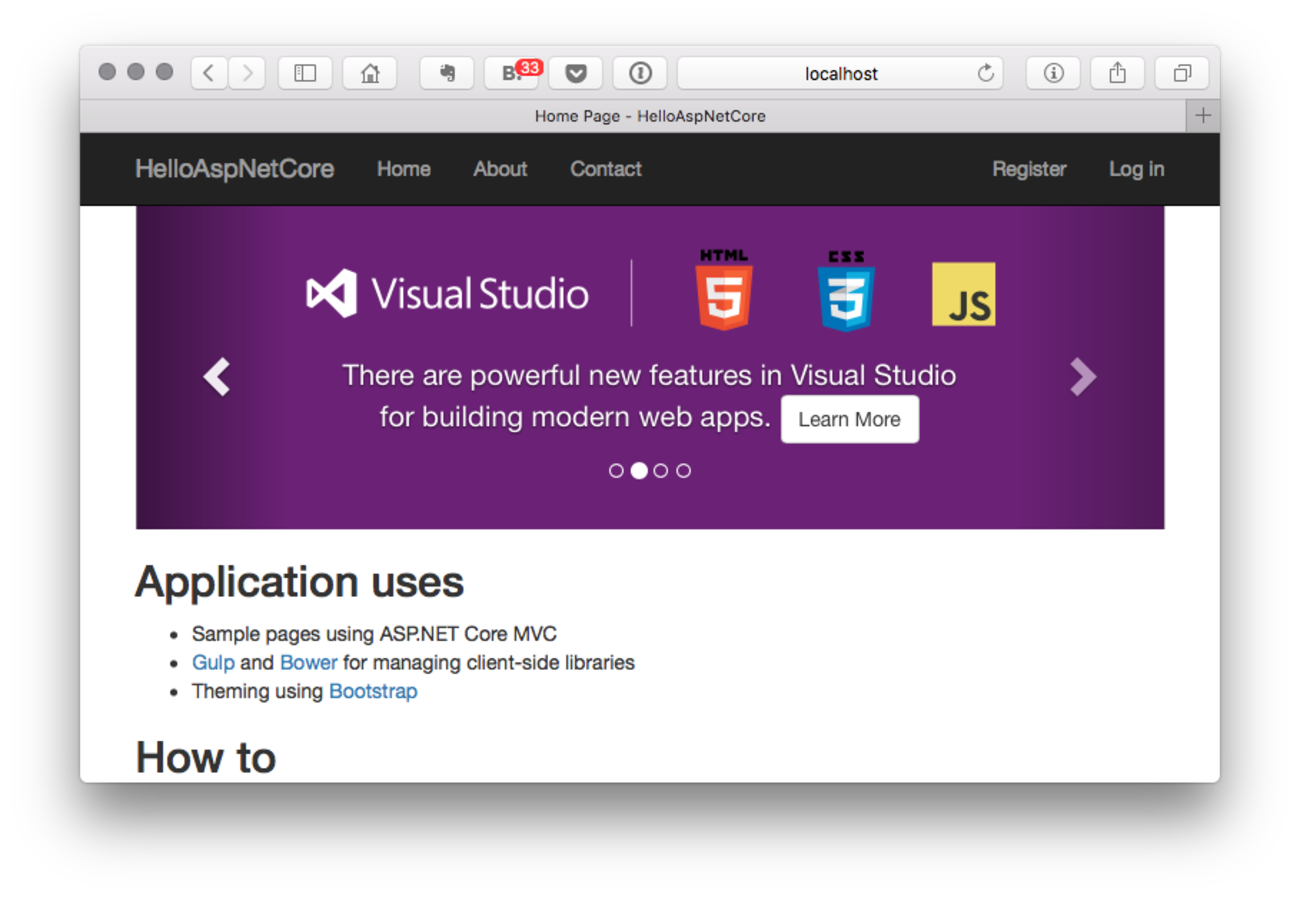Screen dimensions: 1300x897
Task: Open Hatena bookmark extension with 33 badge
Action: point(511,73)
